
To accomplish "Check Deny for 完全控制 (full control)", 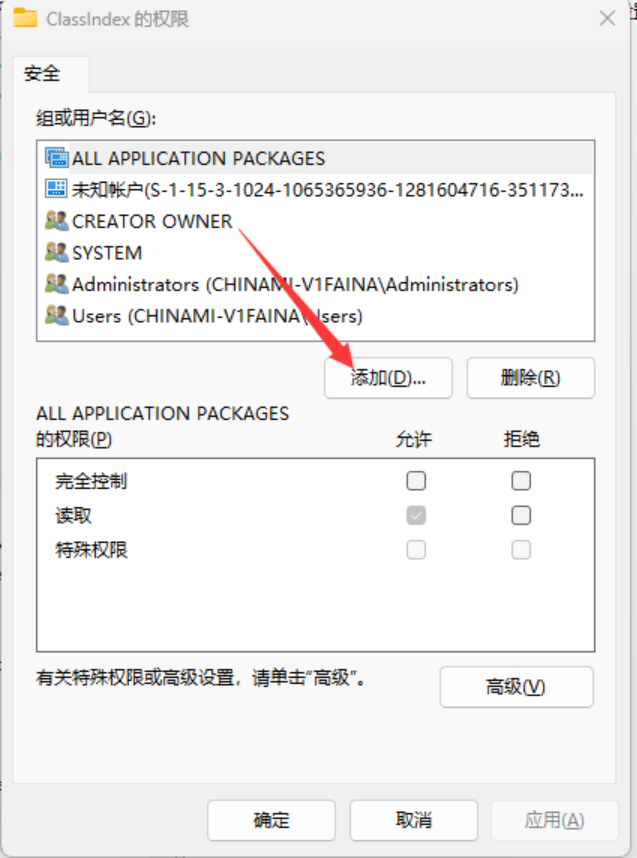I will pyautogui.click(x=521, y=481).
